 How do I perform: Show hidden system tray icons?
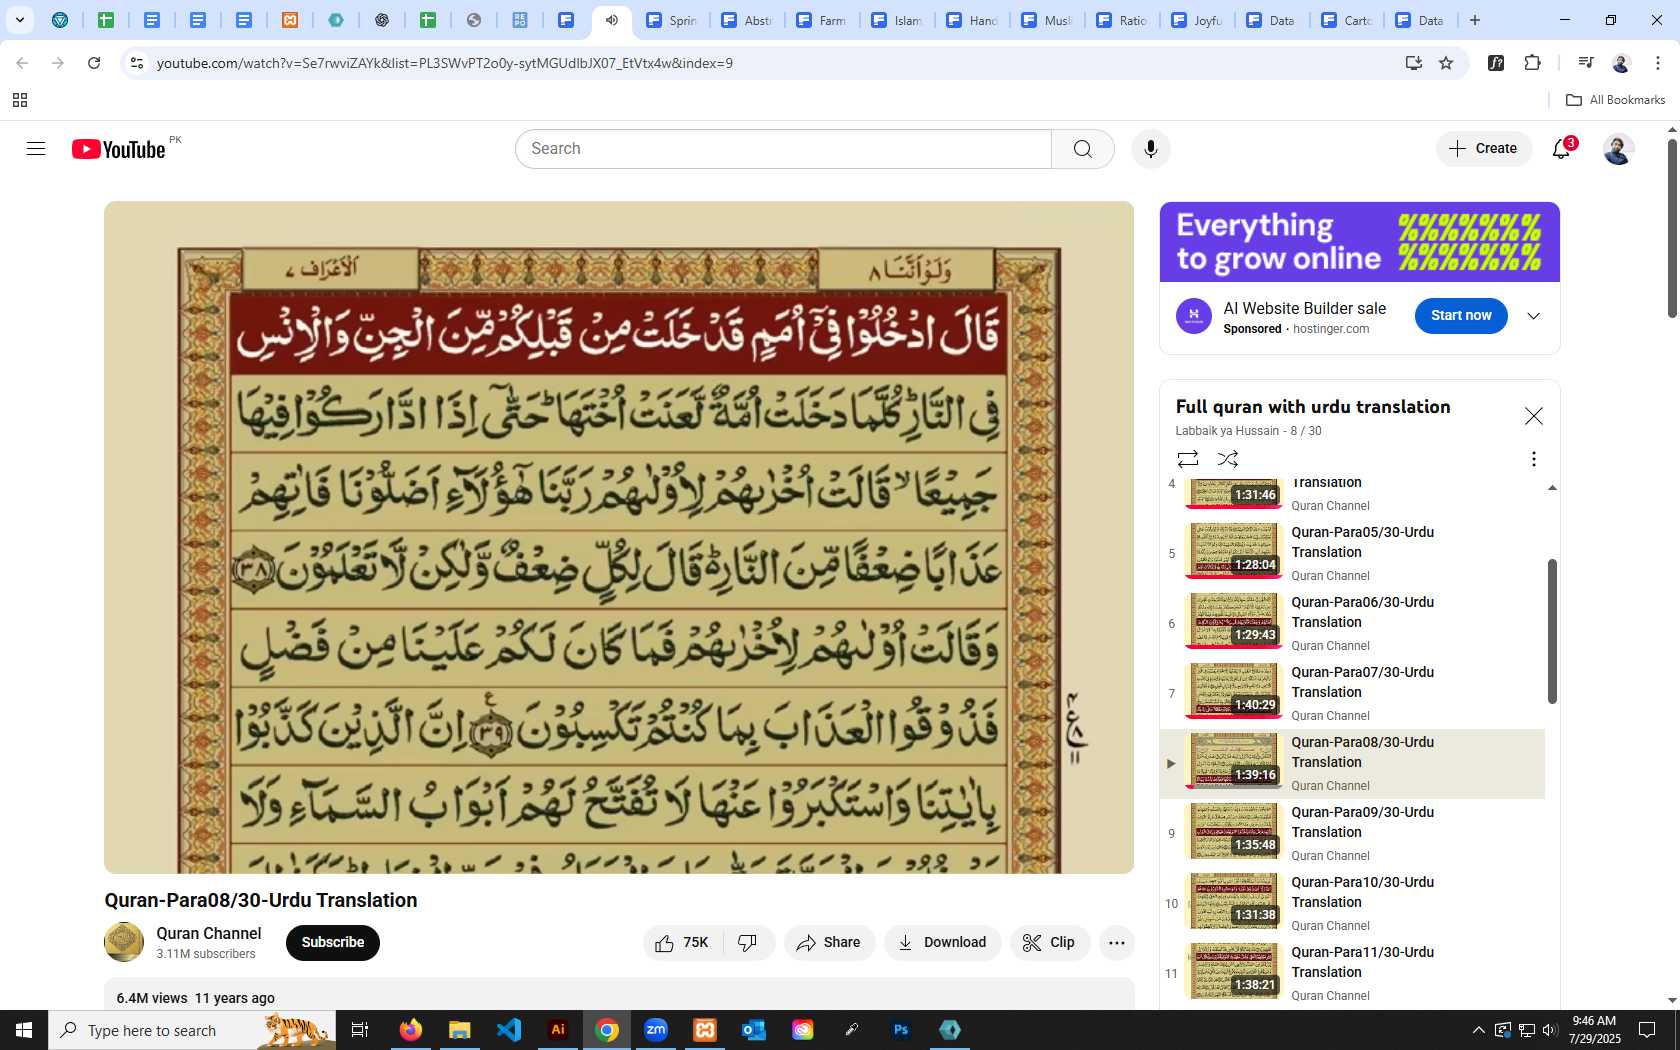tap(1478, 1030)
